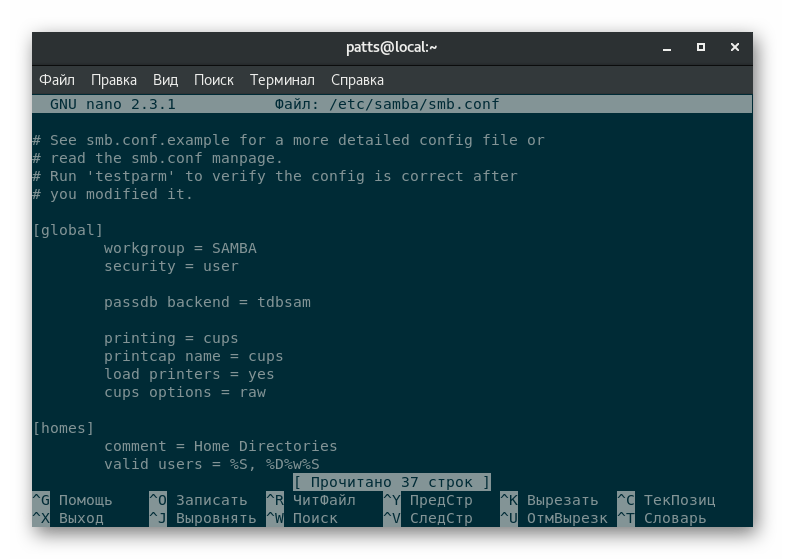Place cursor on the valid users line
This screenshot has width=785, height=559.
212,464
